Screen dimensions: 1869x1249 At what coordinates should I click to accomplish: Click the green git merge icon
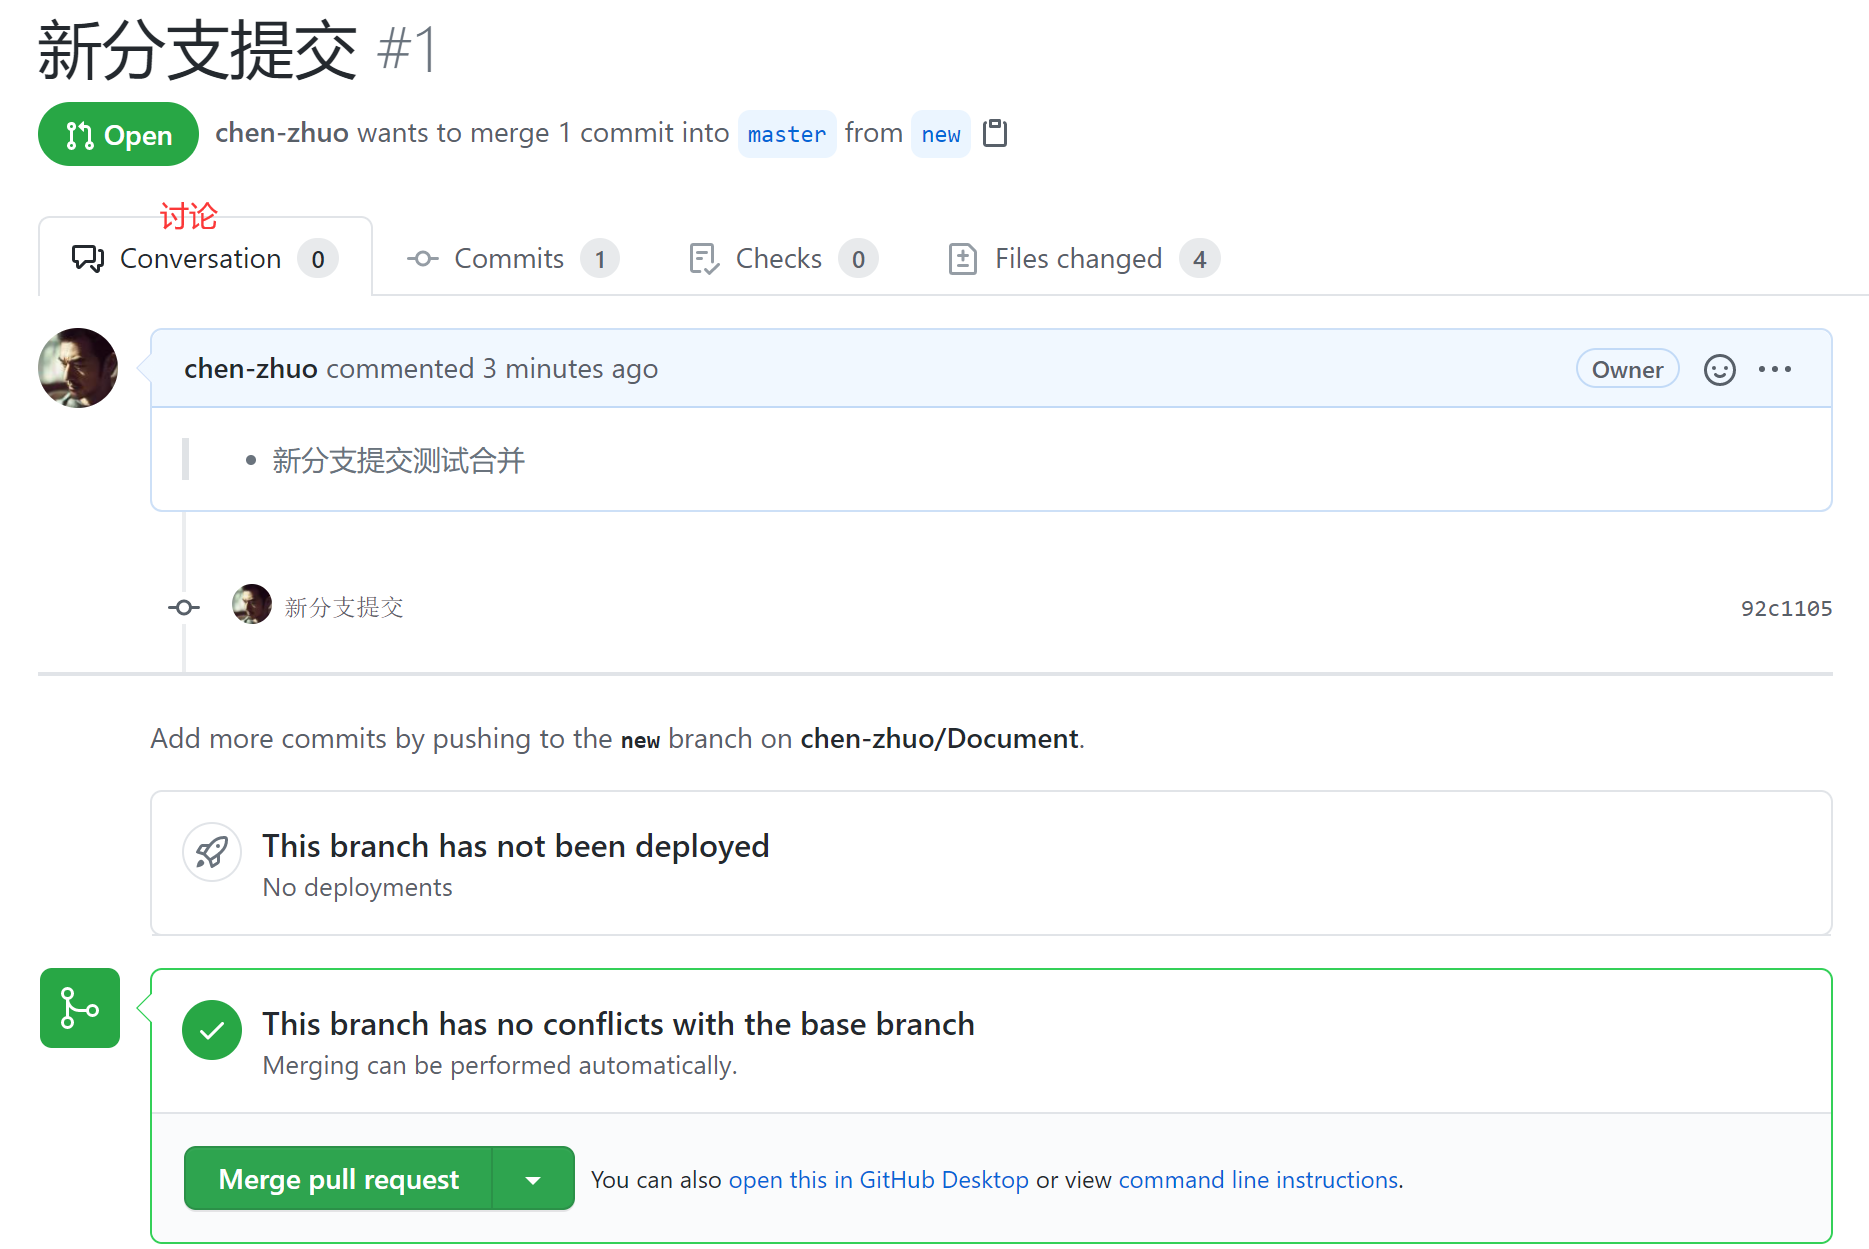tap(80, 1008)
